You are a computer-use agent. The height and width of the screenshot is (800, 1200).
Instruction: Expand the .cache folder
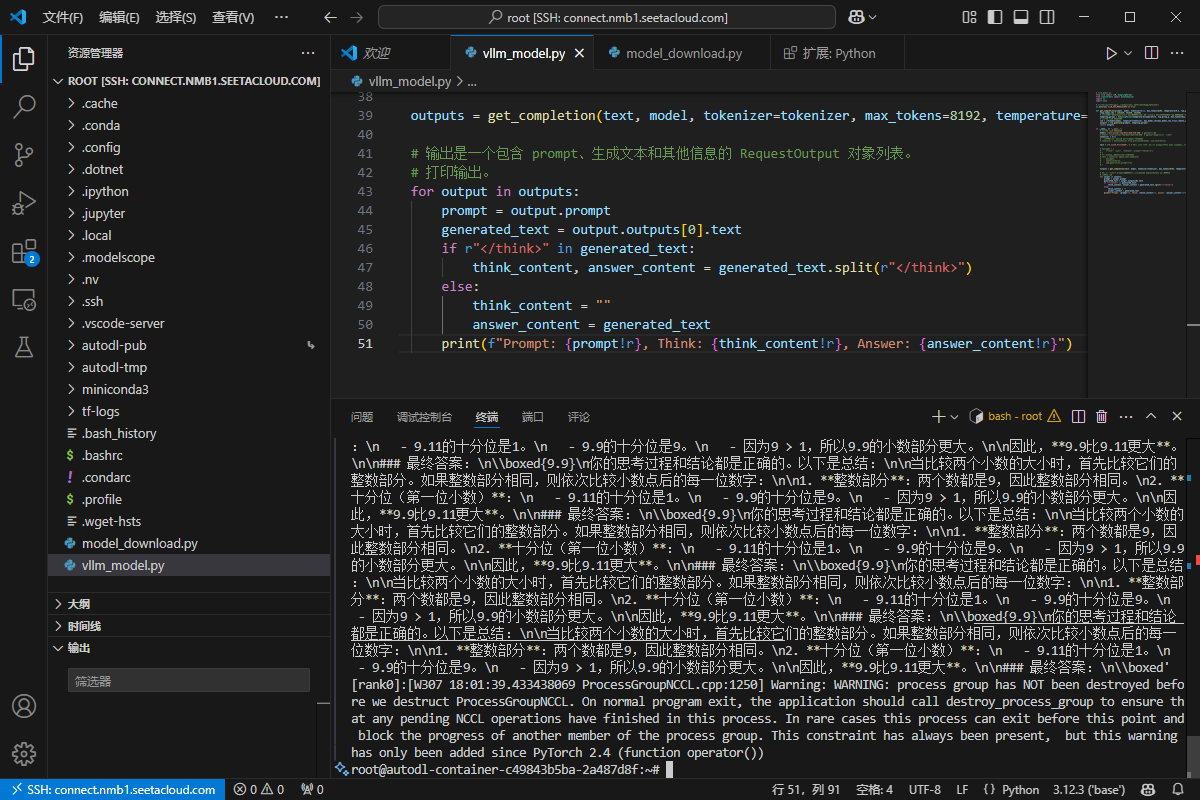click(x=189, y=103)
